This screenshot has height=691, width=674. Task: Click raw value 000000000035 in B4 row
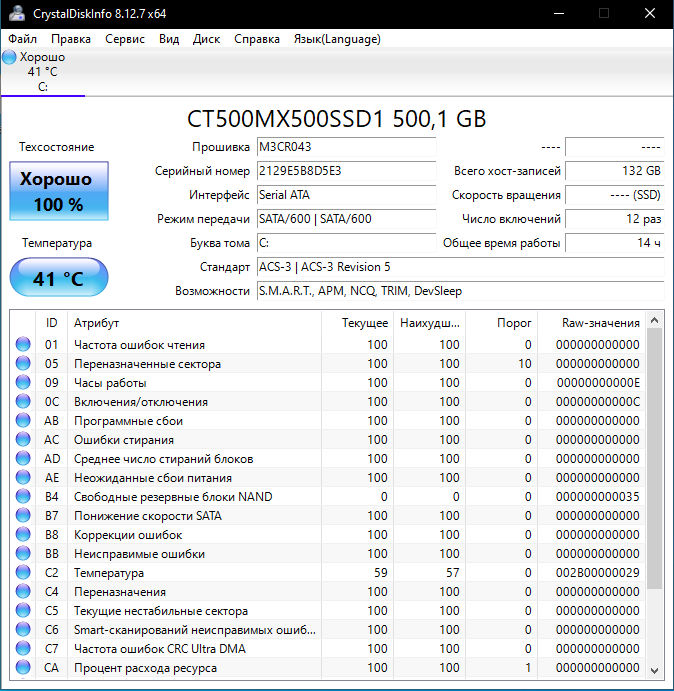(x=597, y=497)
